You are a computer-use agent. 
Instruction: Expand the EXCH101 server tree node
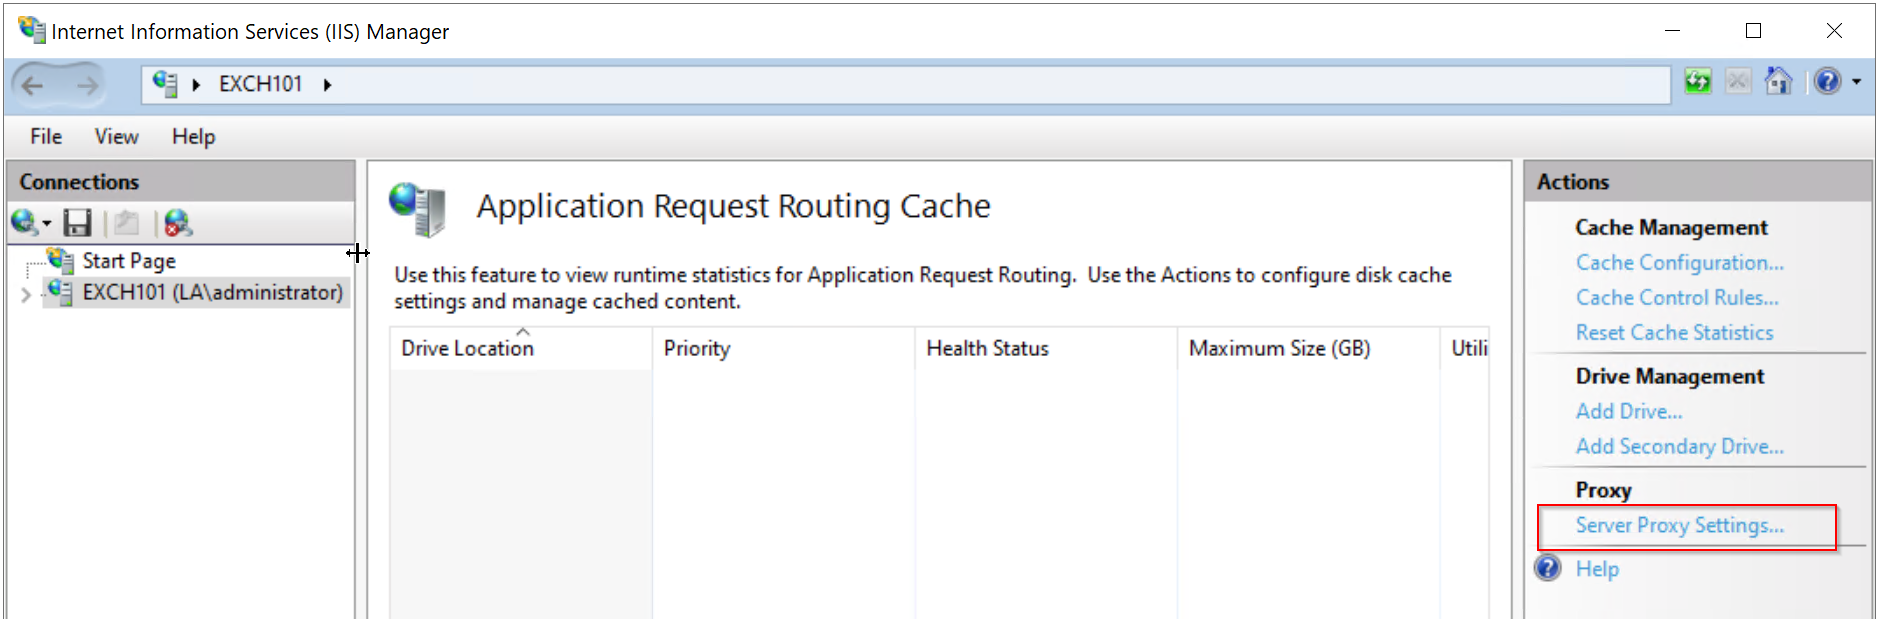tap(26, 294)
